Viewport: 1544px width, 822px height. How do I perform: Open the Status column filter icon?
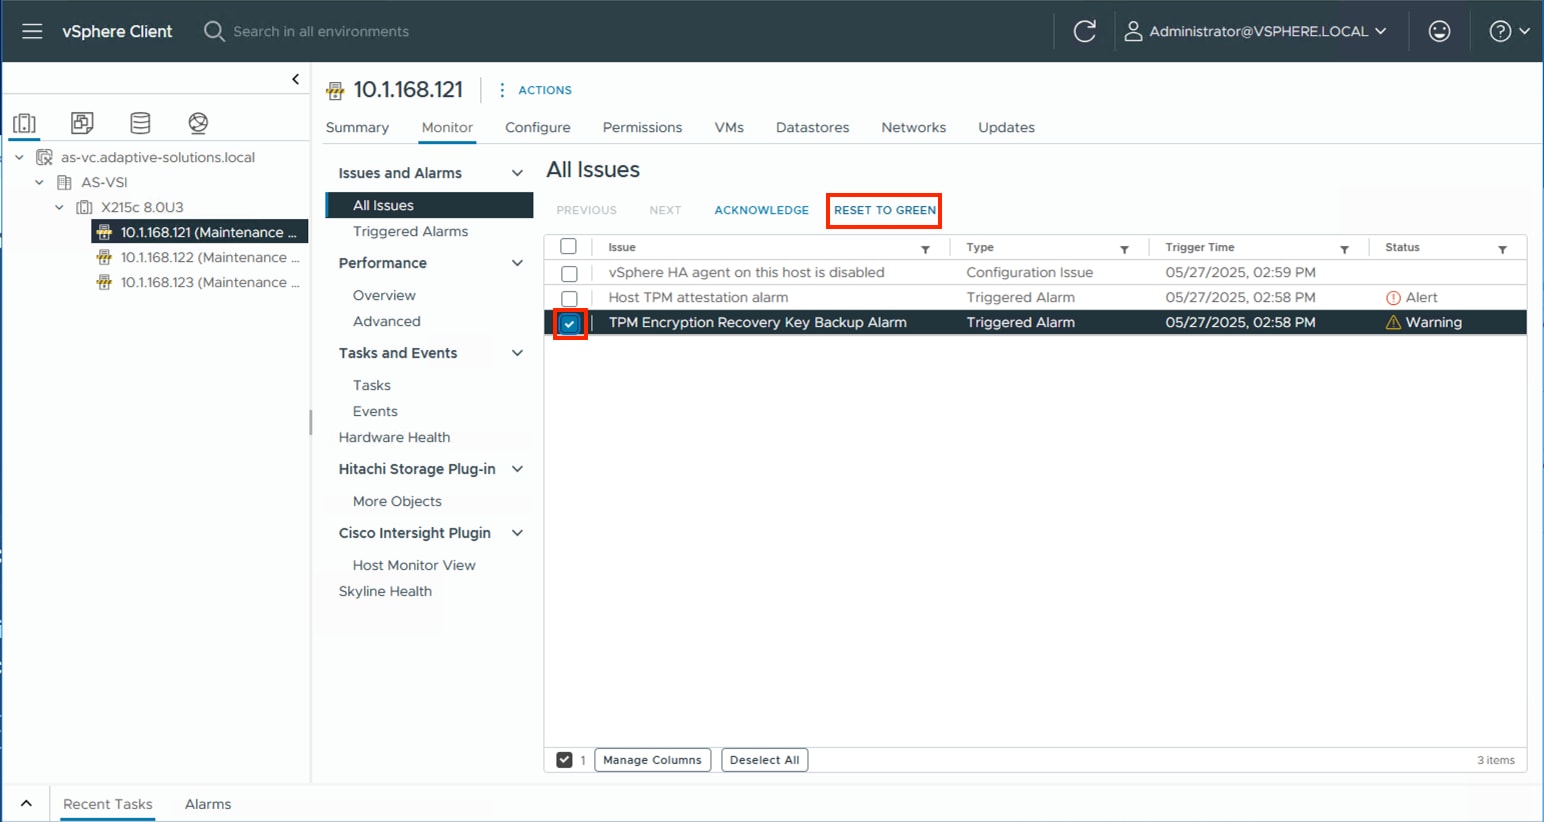tap(1503, 247)
